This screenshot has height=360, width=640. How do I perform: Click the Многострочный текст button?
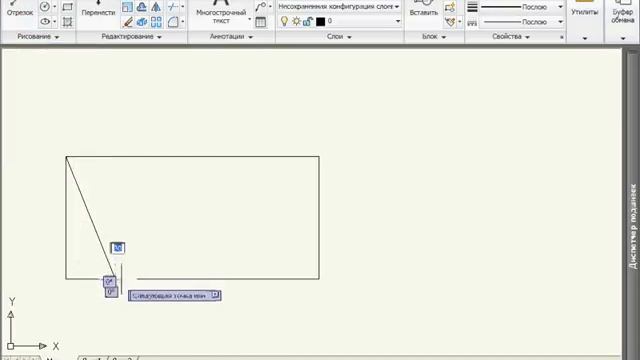[x=221, y=12]
